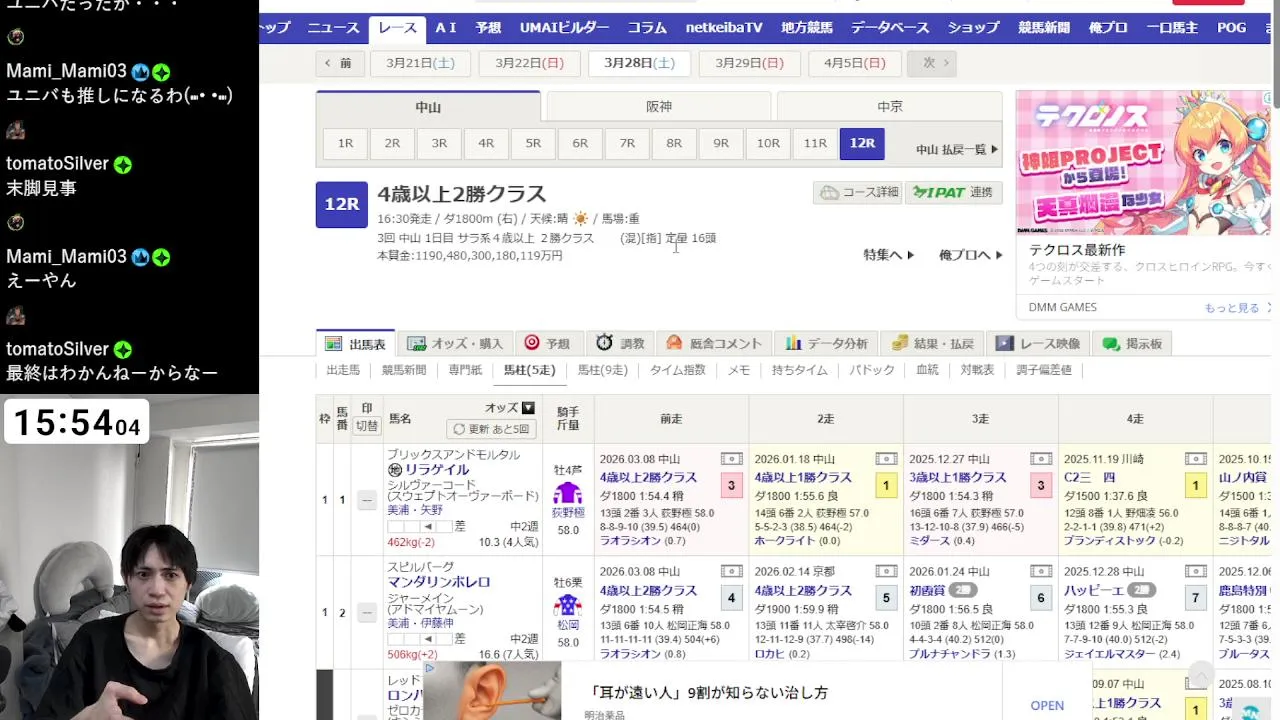Viewport: 1280px width, 720px height.
Task: Click the 更新 あと5回 refresh button
Action: [x=491, y=429]
